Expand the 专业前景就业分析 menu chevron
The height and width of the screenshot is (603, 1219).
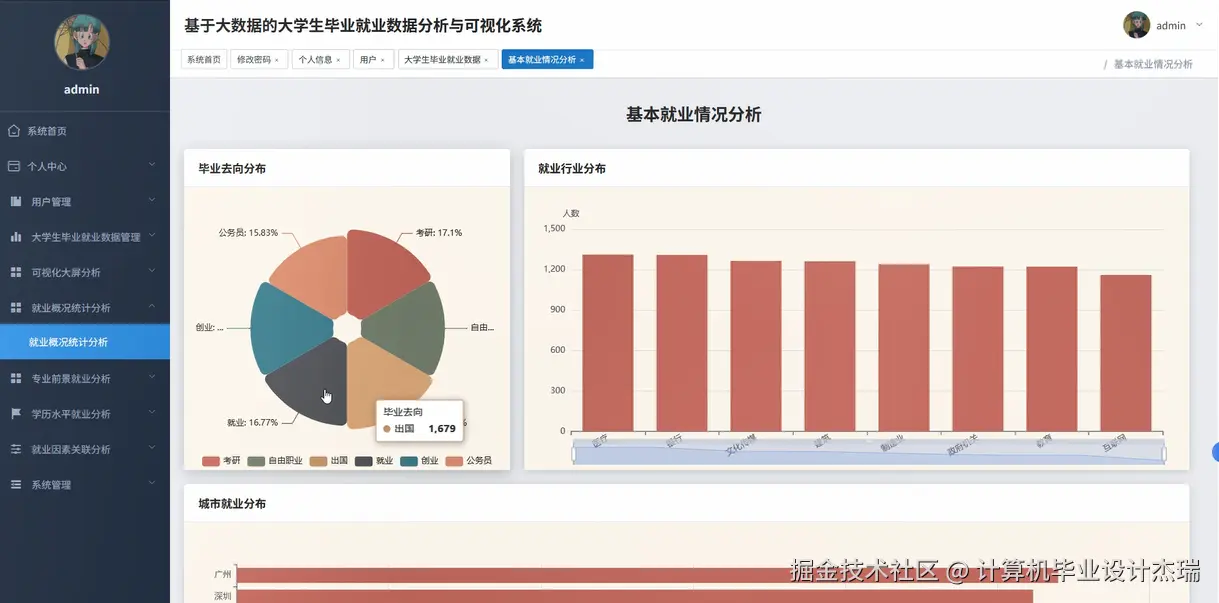pos(152,377)
